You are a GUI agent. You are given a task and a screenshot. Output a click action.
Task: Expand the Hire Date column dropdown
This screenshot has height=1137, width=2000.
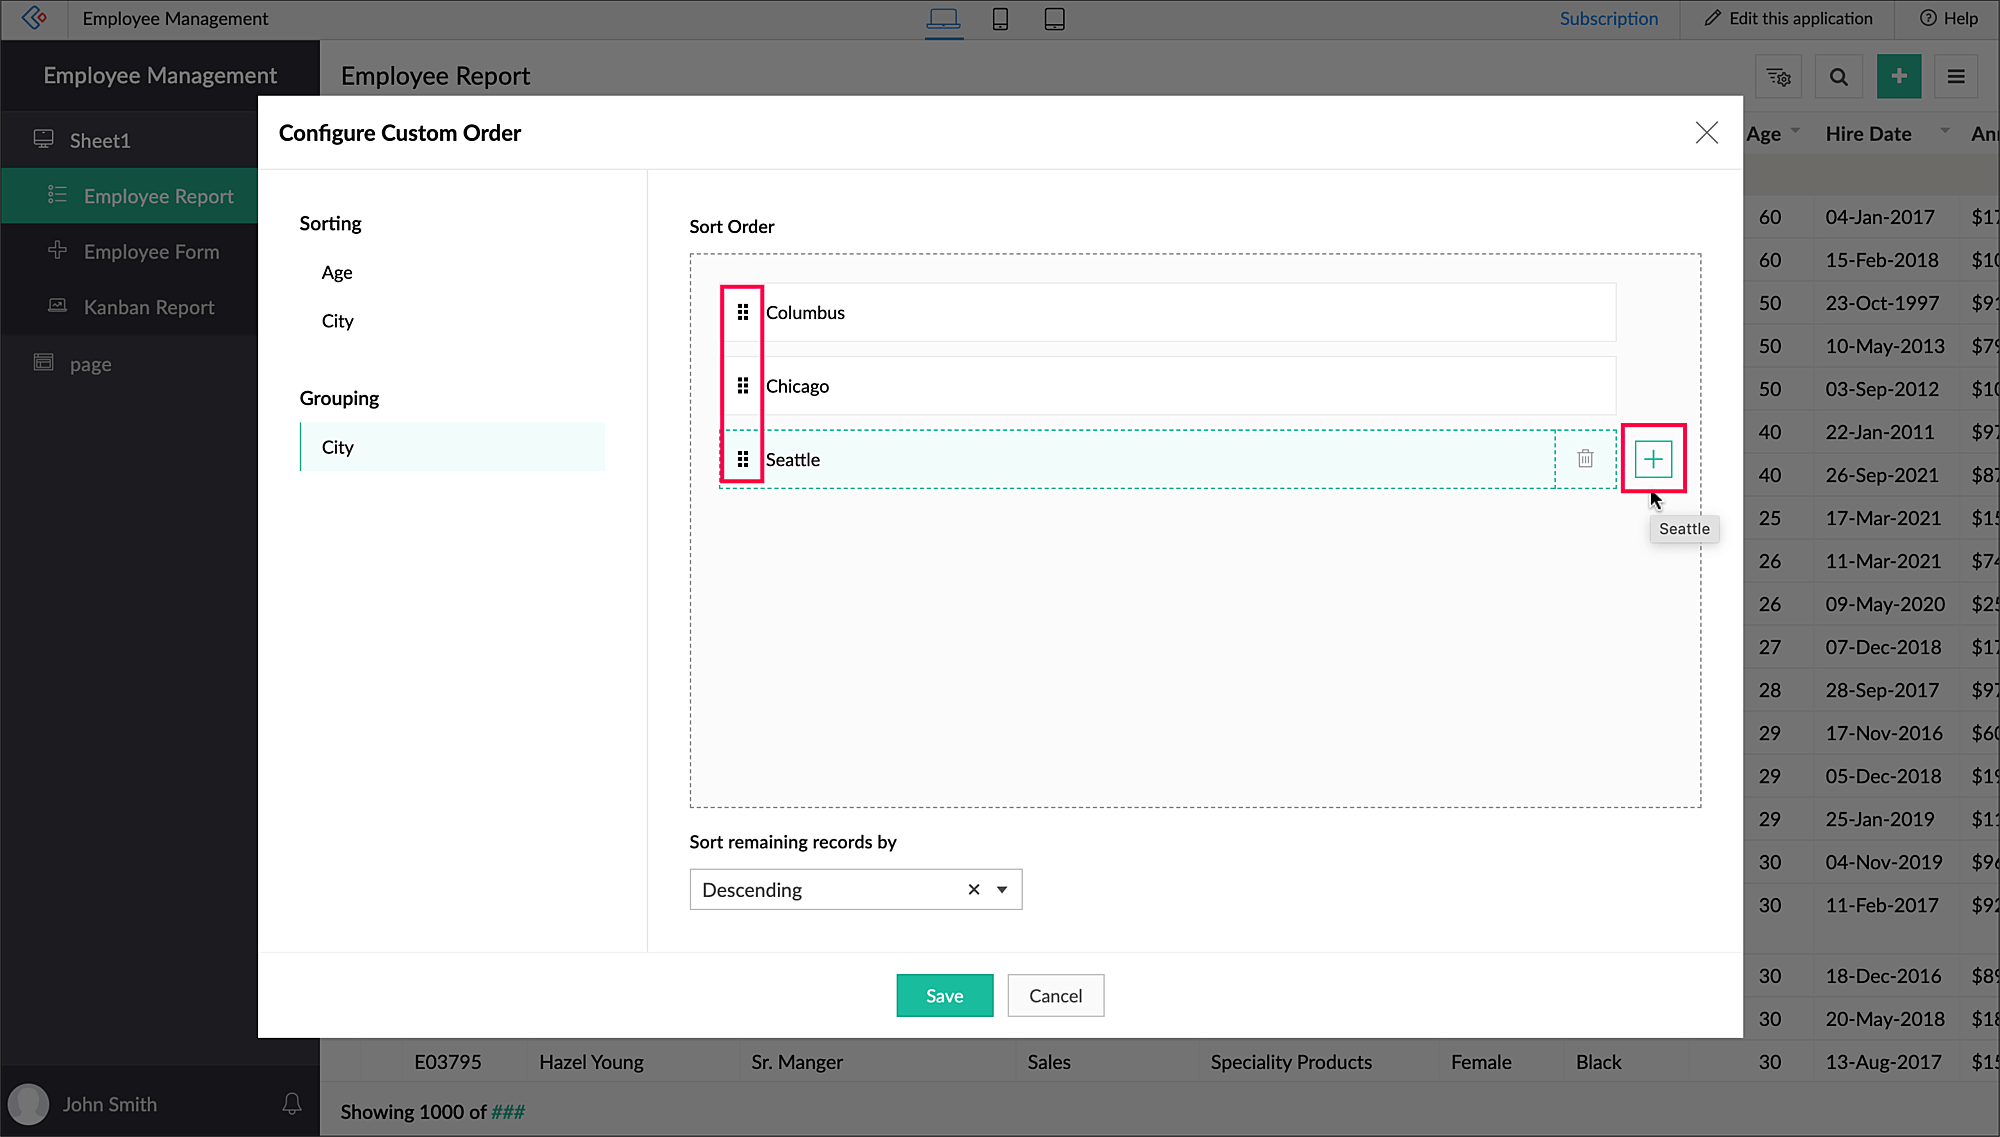click(1944, 131)
